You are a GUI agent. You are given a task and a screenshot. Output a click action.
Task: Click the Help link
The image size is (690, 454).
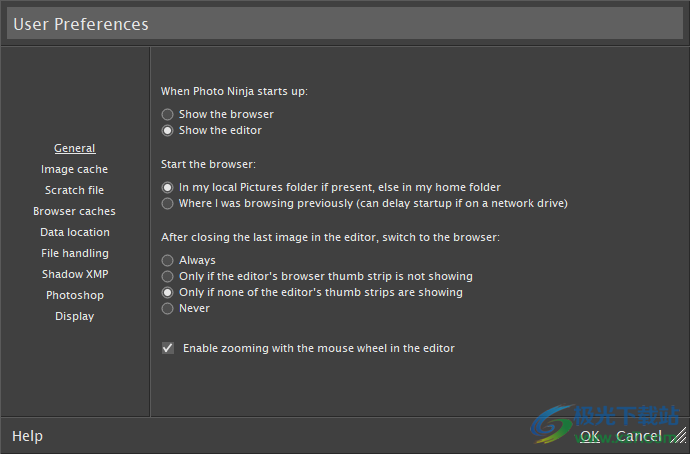pyautogui.click(x=27, y=436)
